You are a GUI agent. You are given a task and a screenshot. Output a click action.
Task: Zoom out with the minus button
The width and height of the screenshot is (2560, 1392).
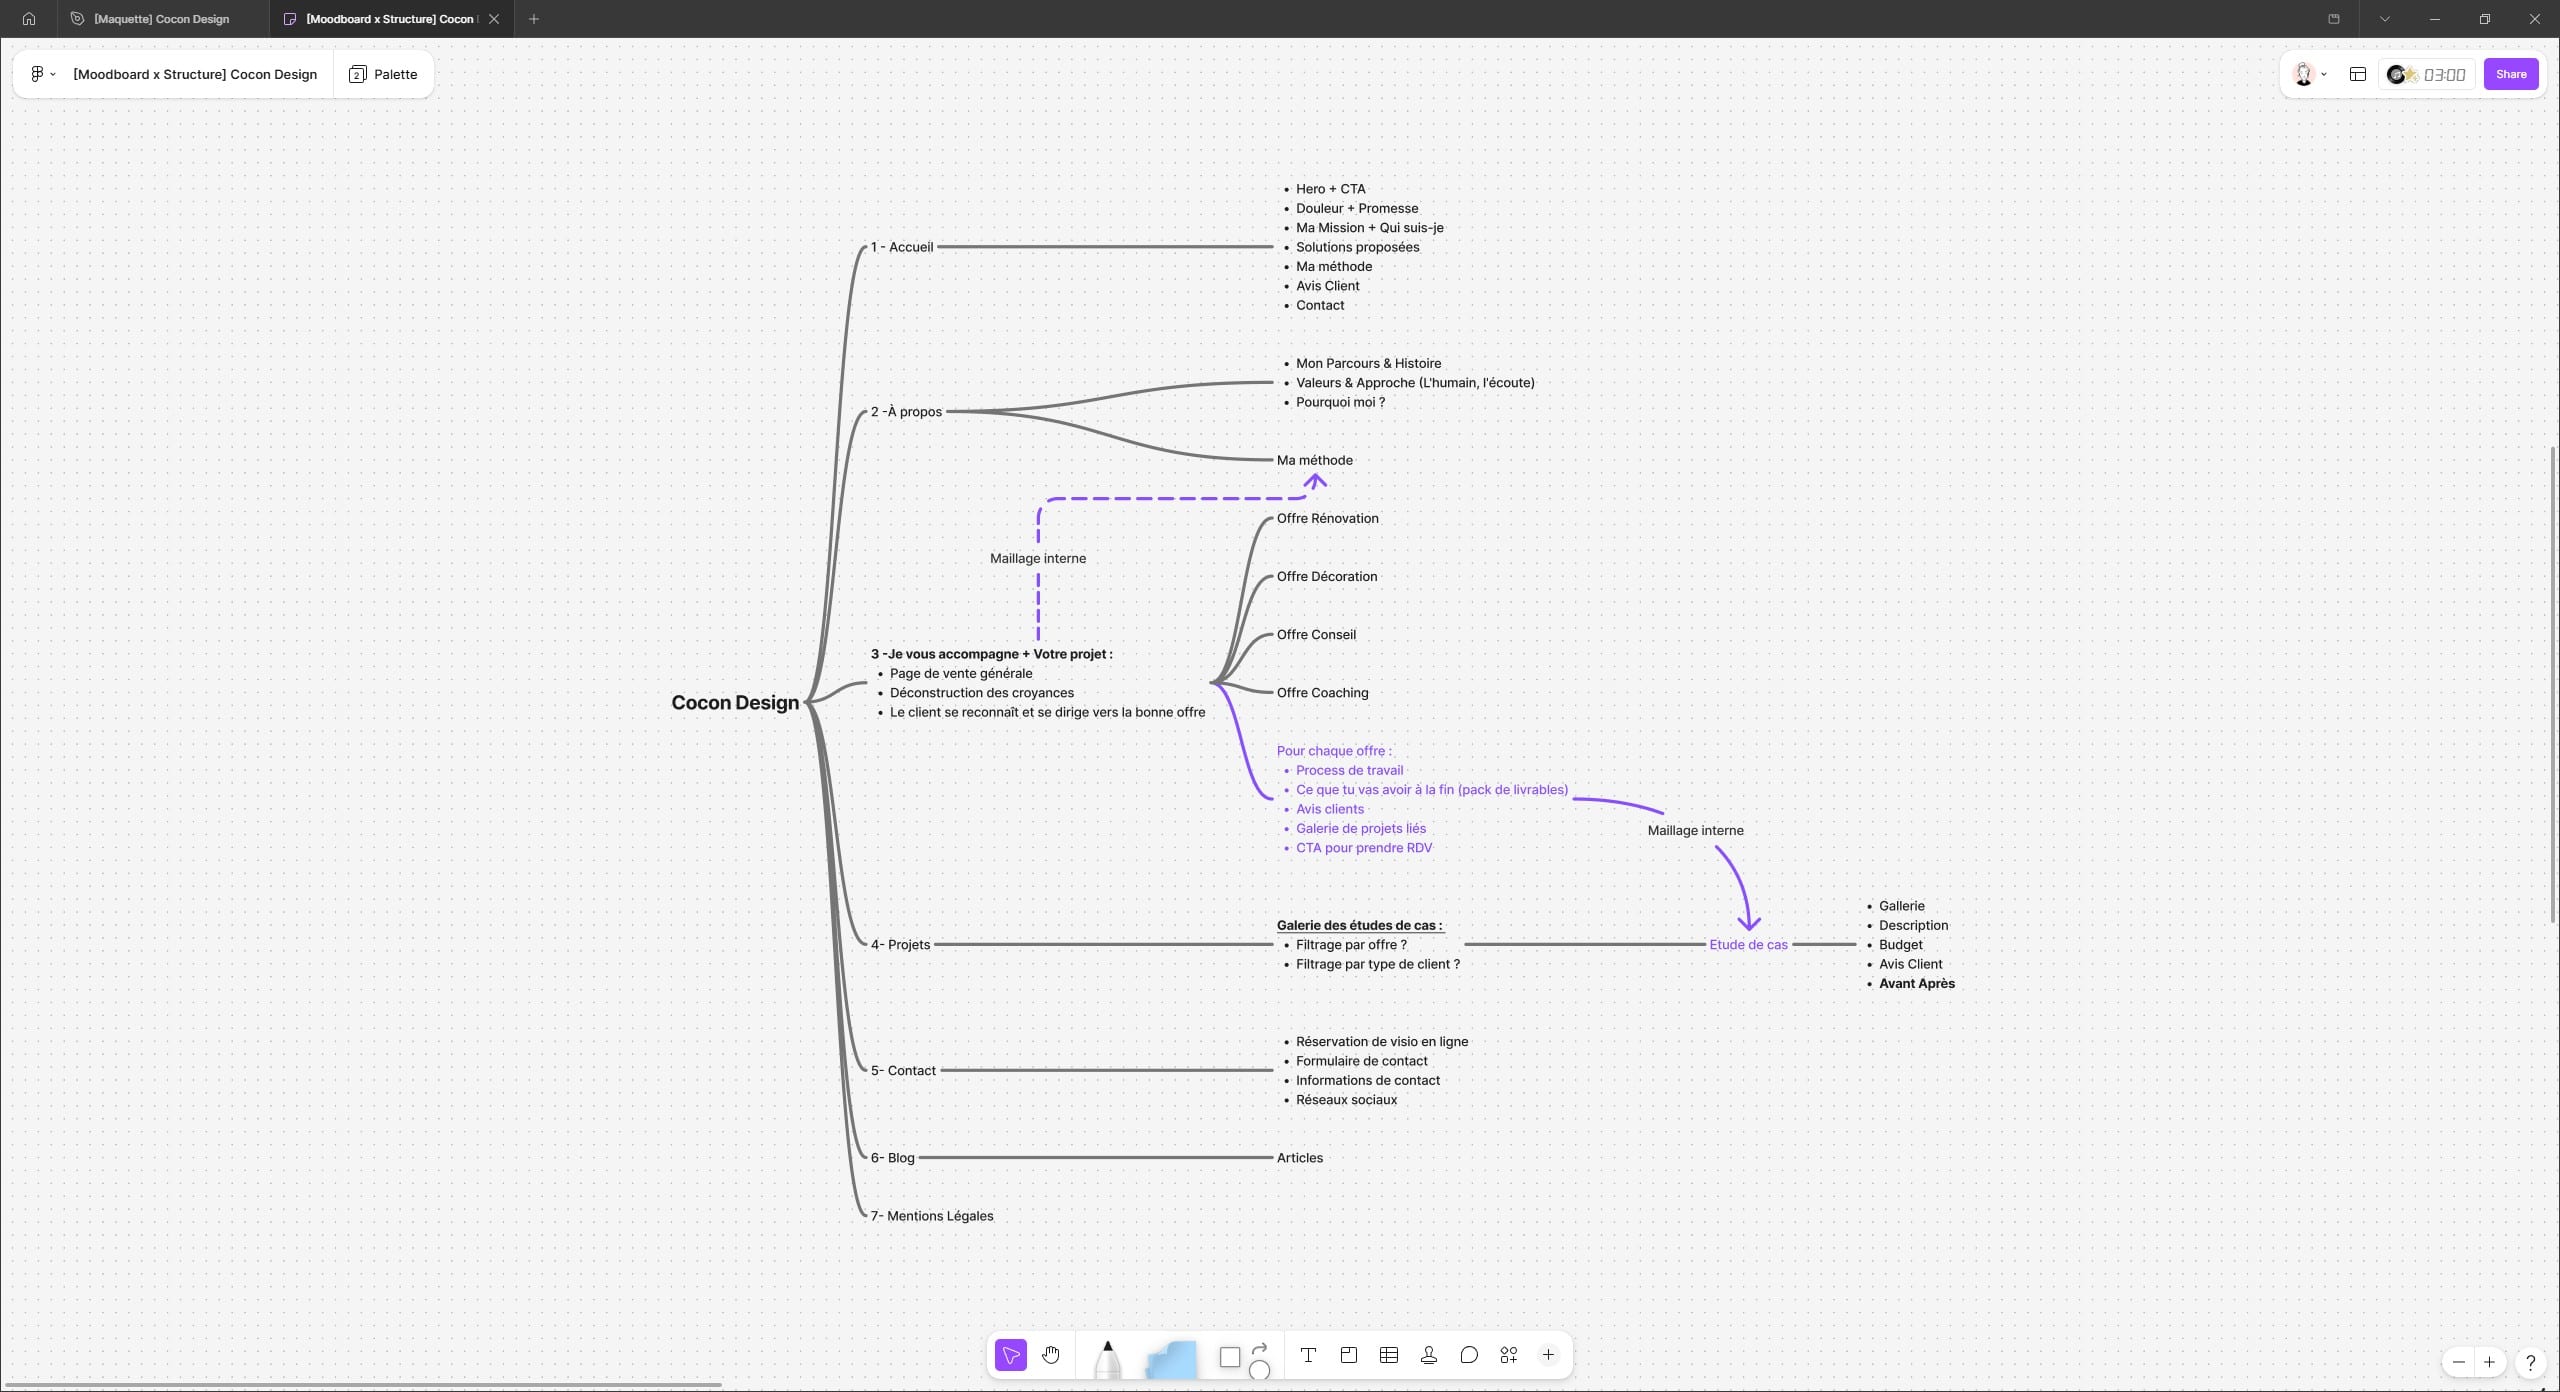coord(2458,1362)
